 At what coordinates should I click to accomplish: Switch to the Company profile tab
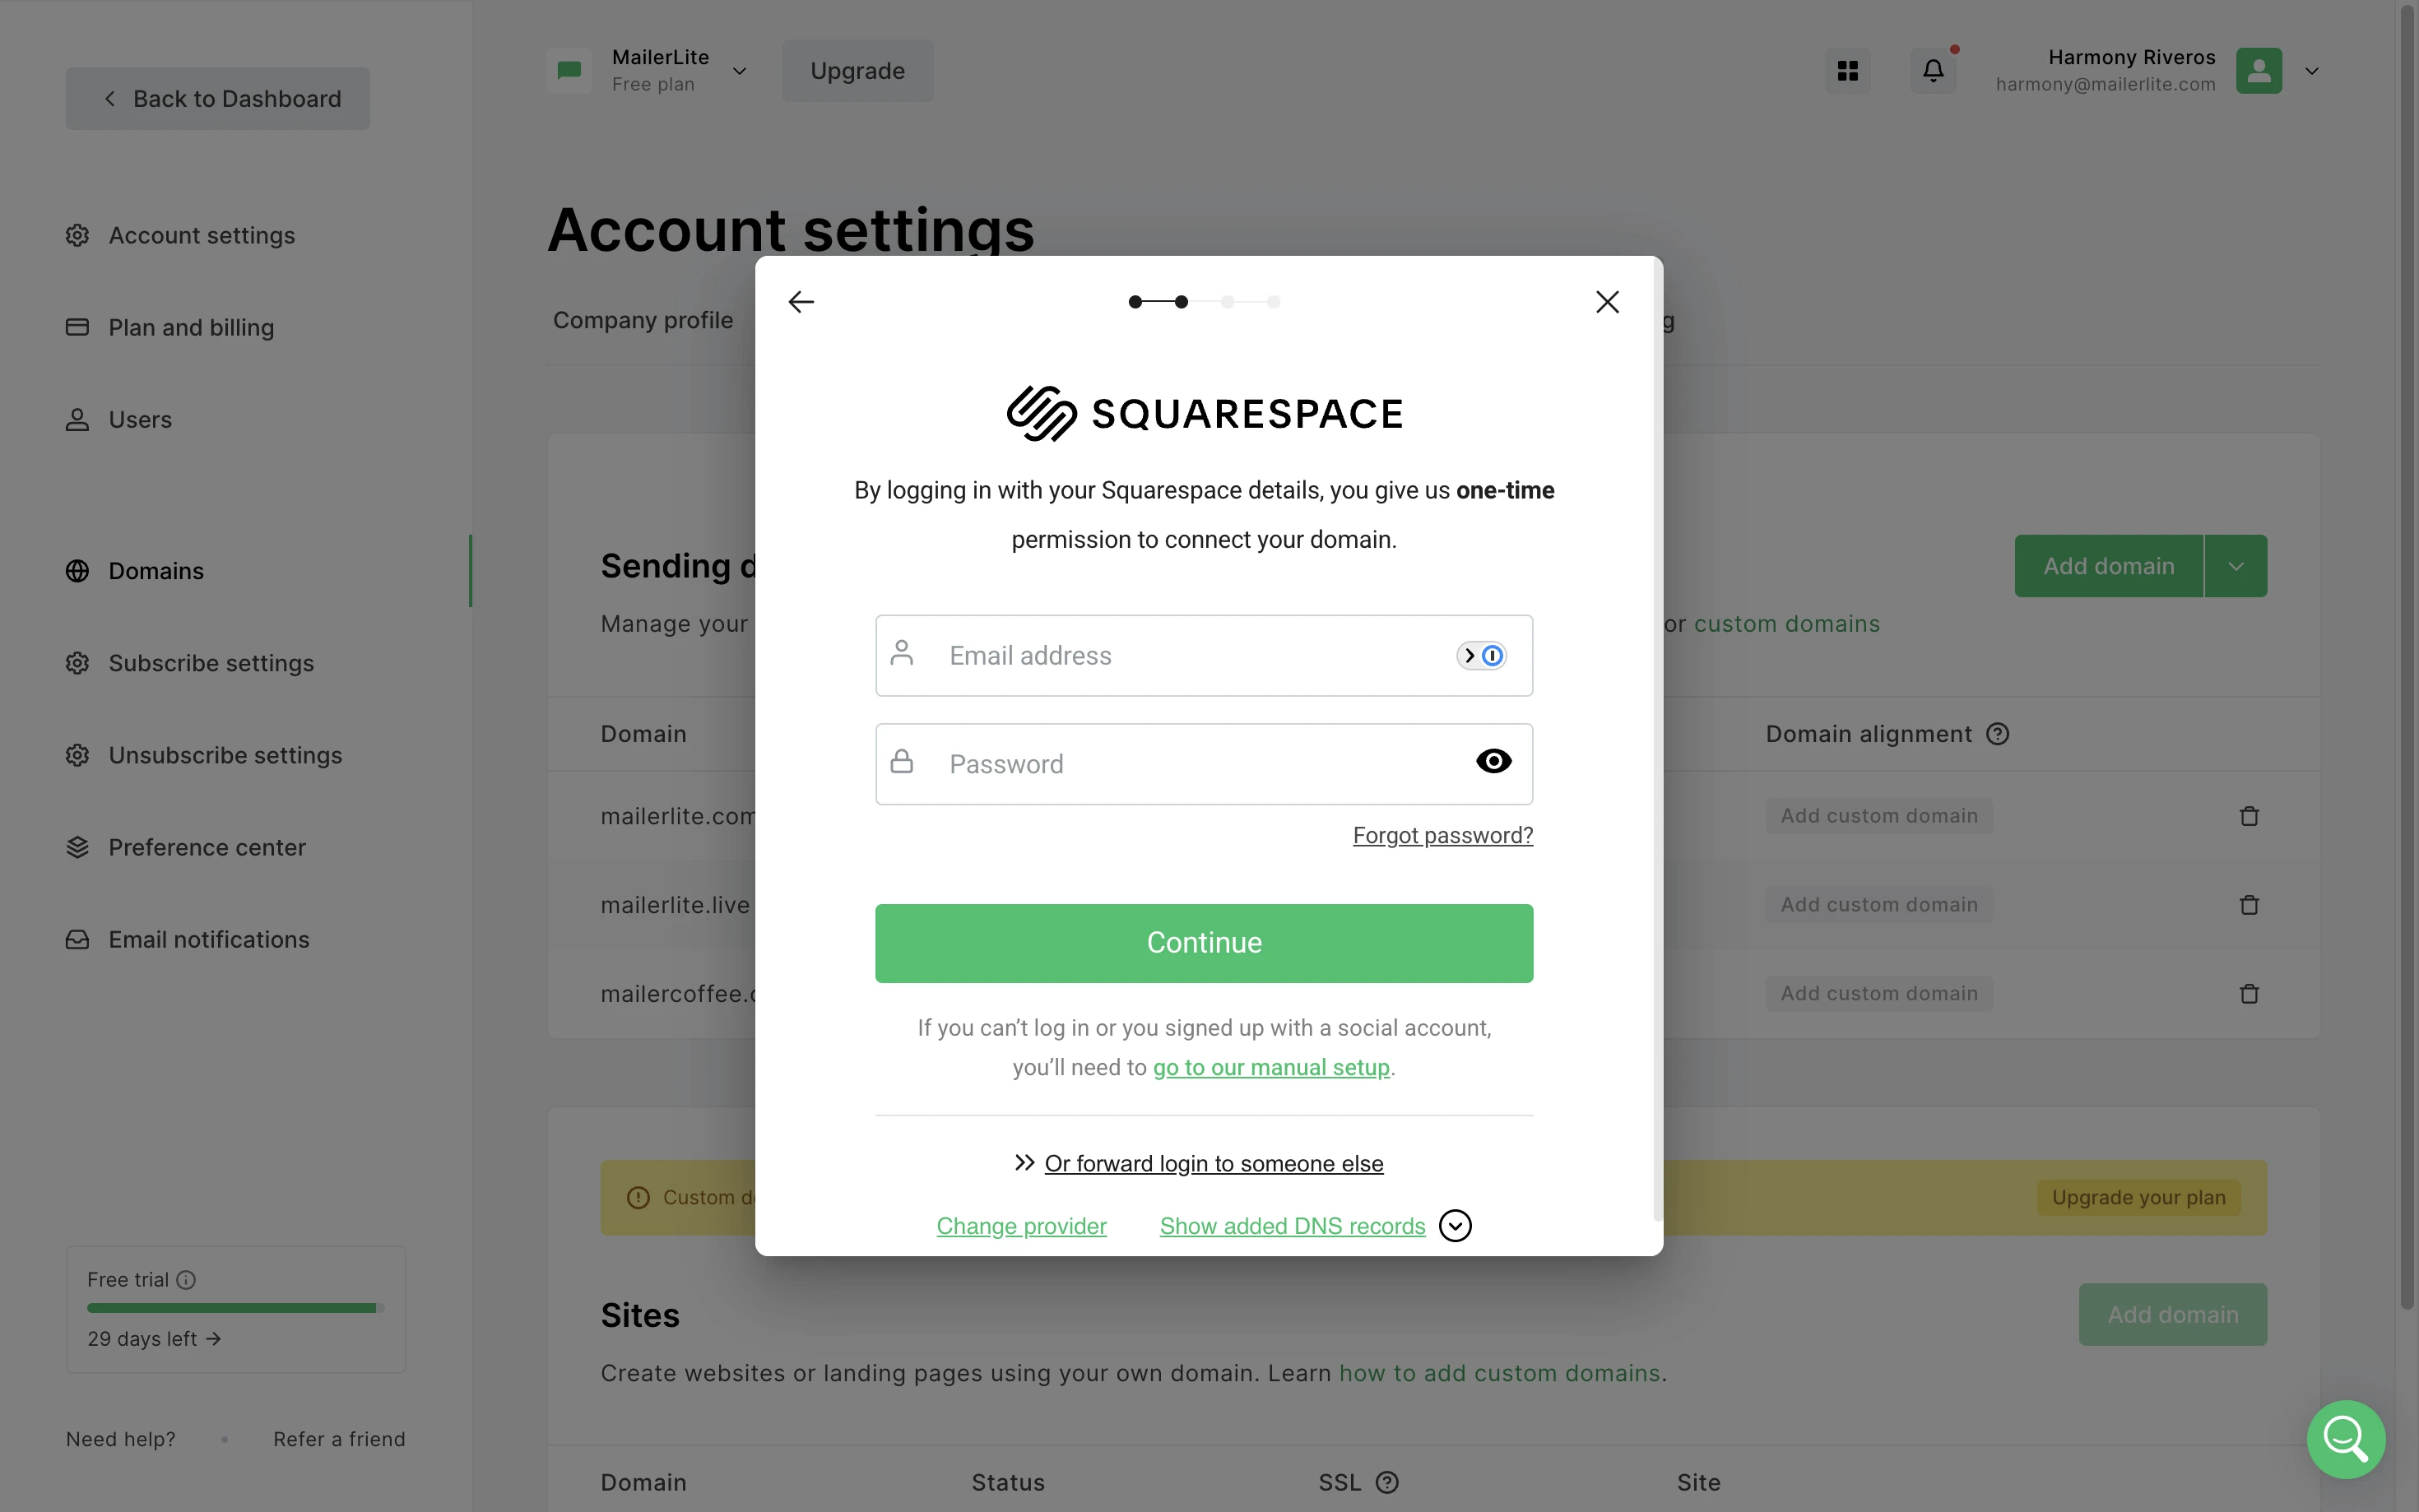pos(643,320)
